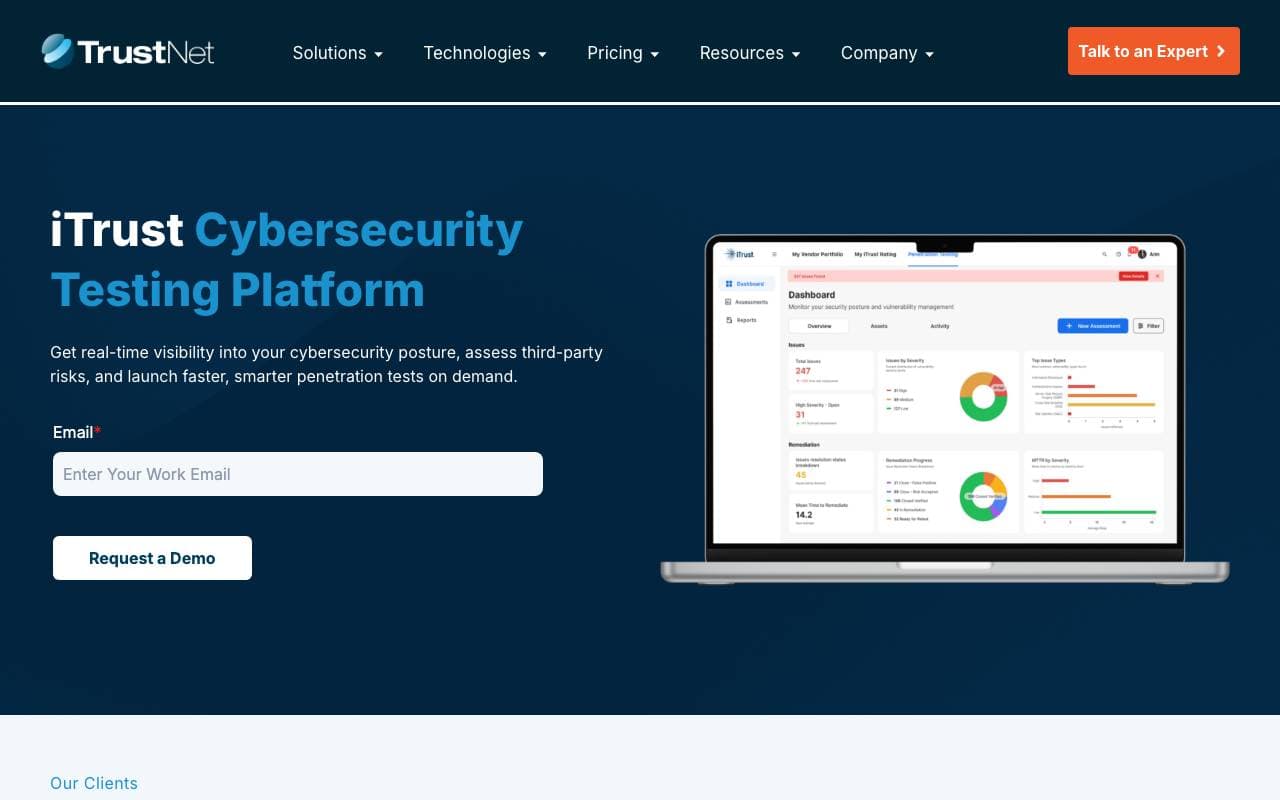Dismiss the red alert banner in the mockup
Image resolution: width=1280 pixels, height=800 pixels.
point(1157,275)
